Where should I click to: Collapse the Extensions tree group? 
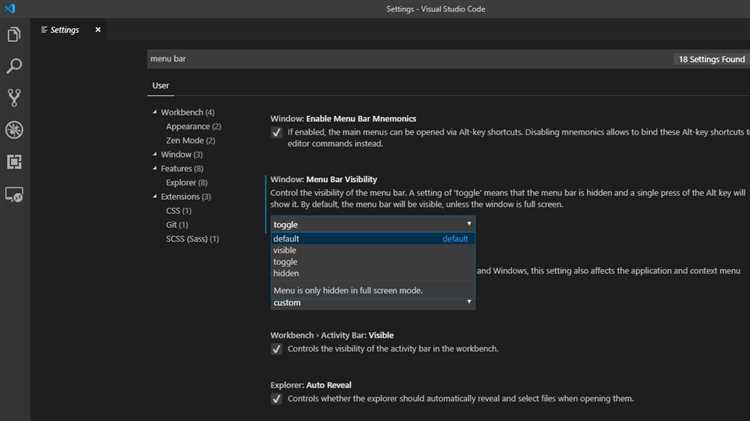pos(154,196)
